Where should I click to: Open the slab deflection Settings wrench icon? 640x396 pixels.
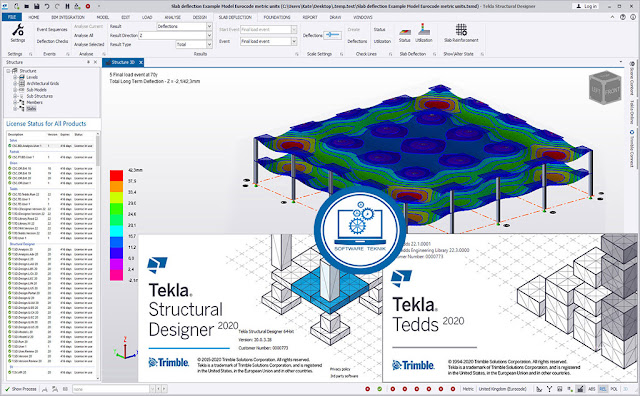18,30
